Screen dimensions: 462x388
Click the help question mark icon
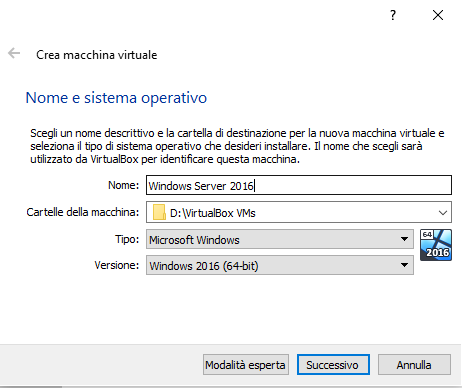pos(393,15)
